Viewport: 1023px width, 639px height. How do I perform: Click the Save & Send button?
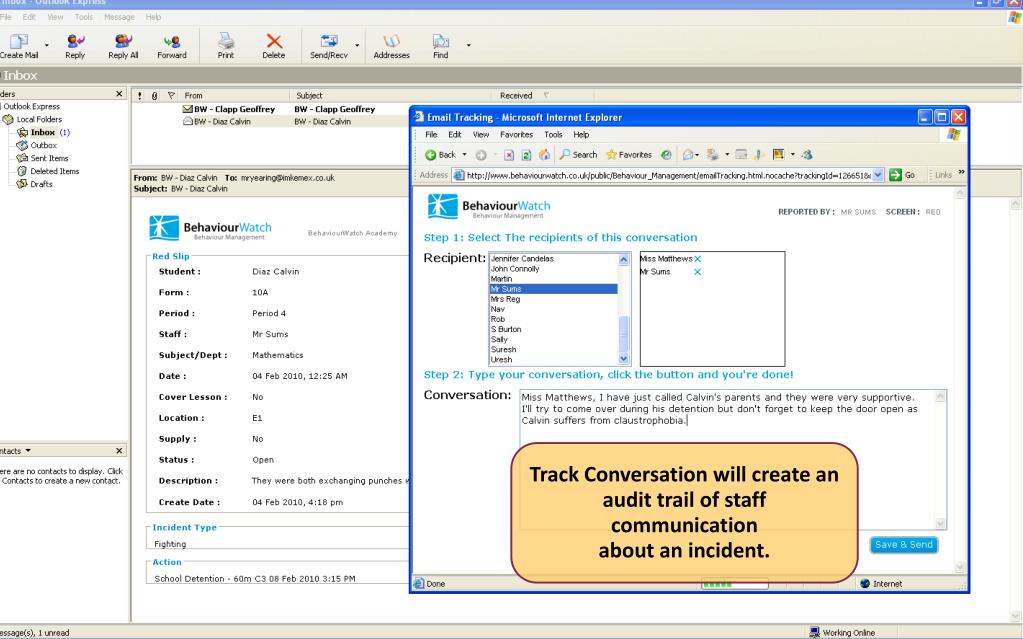point(904,544)
